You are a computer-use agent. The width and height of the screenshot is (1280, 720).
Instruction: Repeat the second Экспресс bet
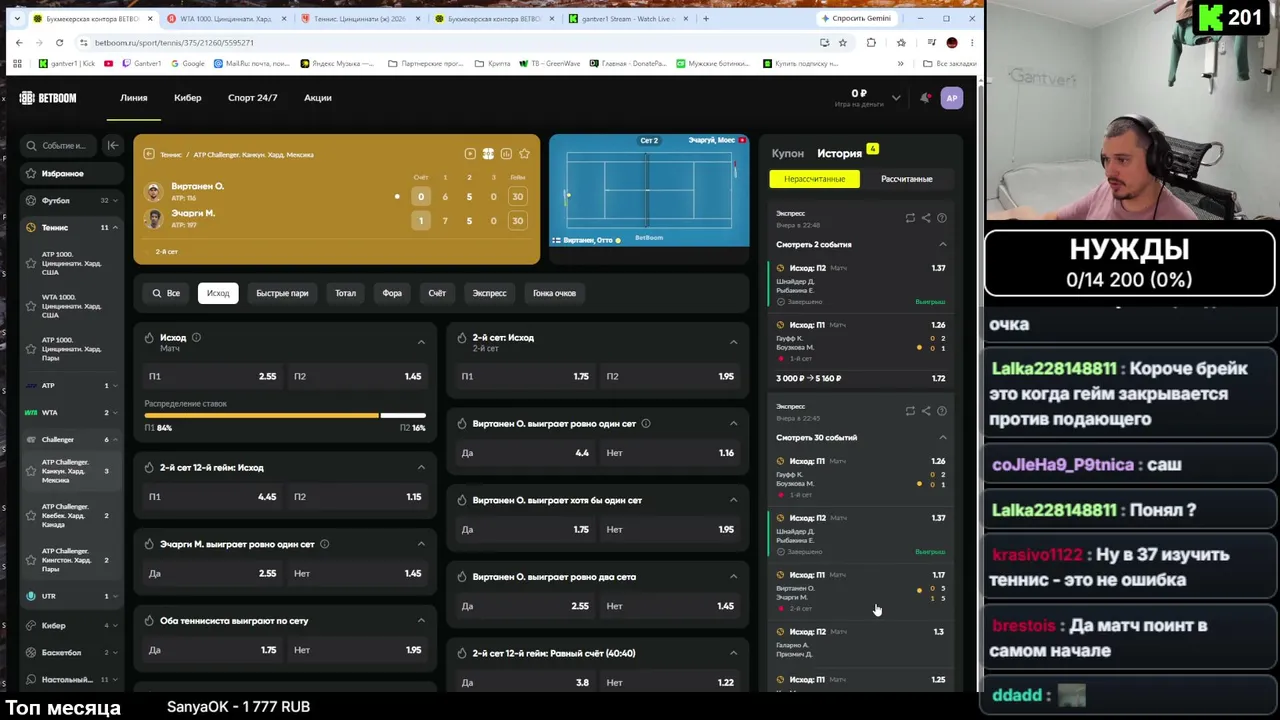click(910, 411)
